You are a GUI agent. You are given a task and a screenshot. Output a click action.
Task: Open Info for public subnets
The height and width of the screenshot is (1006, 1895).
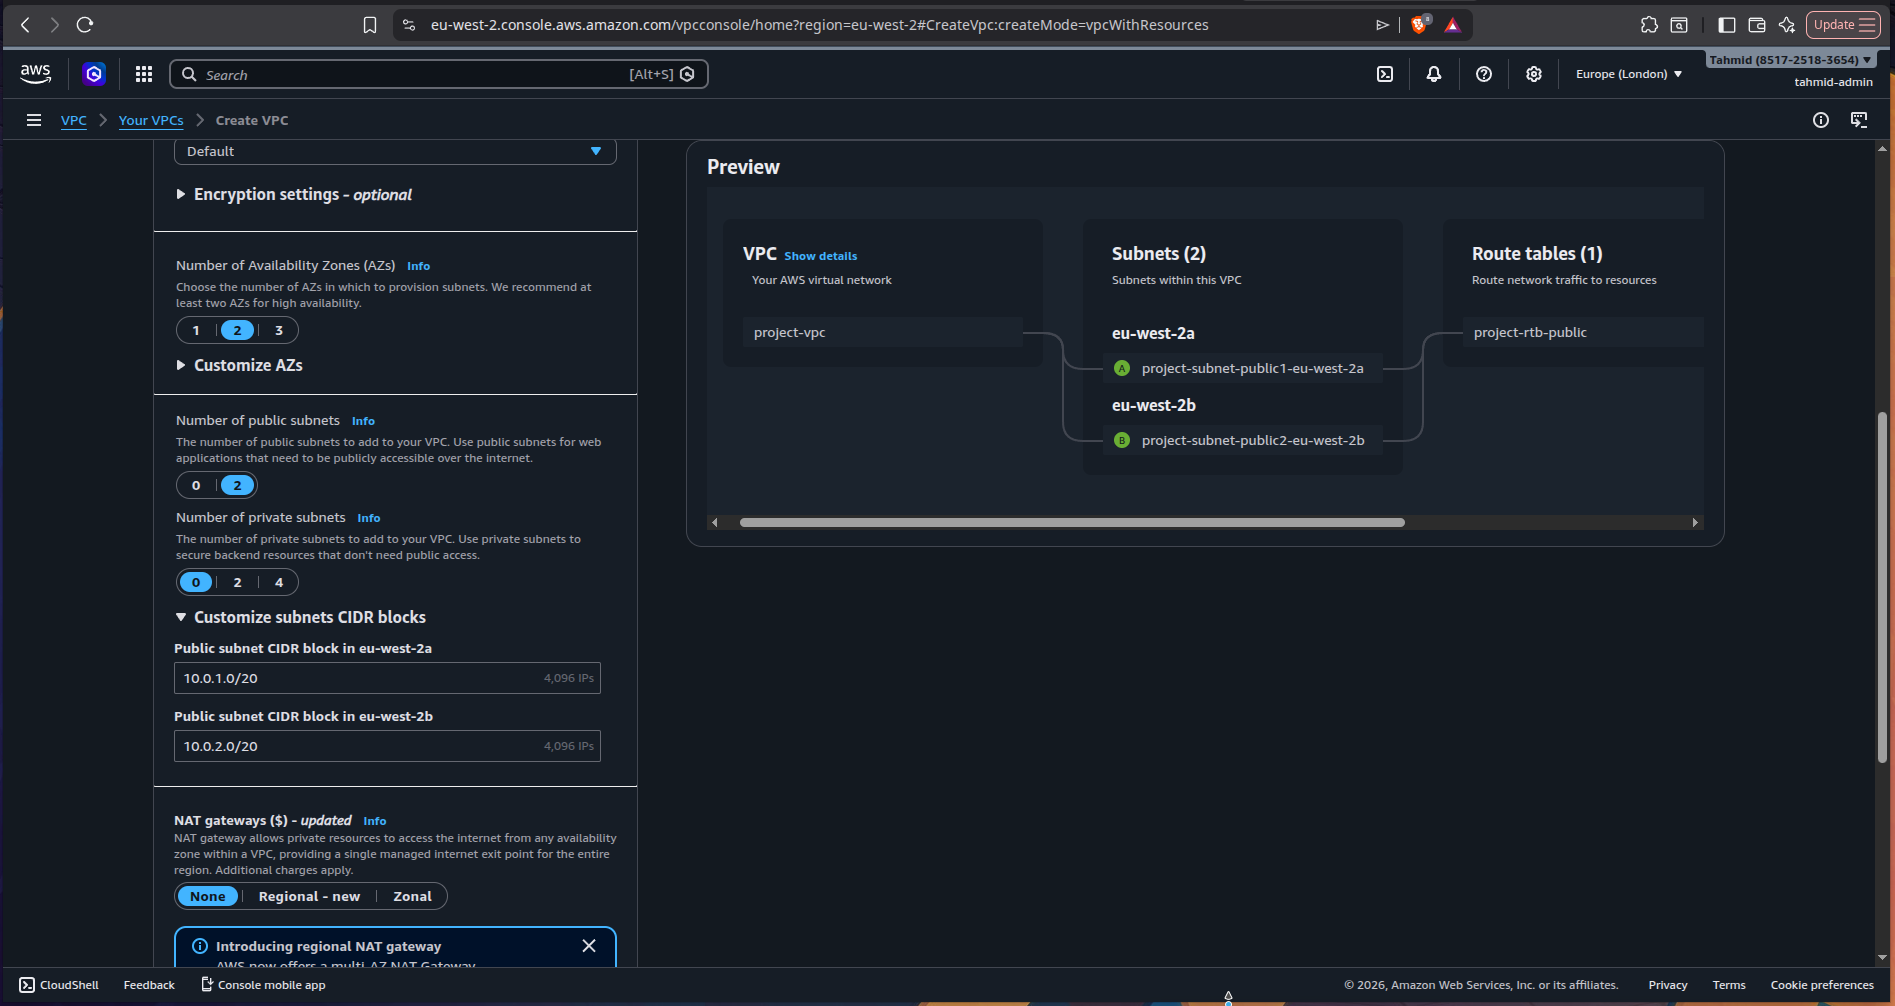tap(363, 421)
